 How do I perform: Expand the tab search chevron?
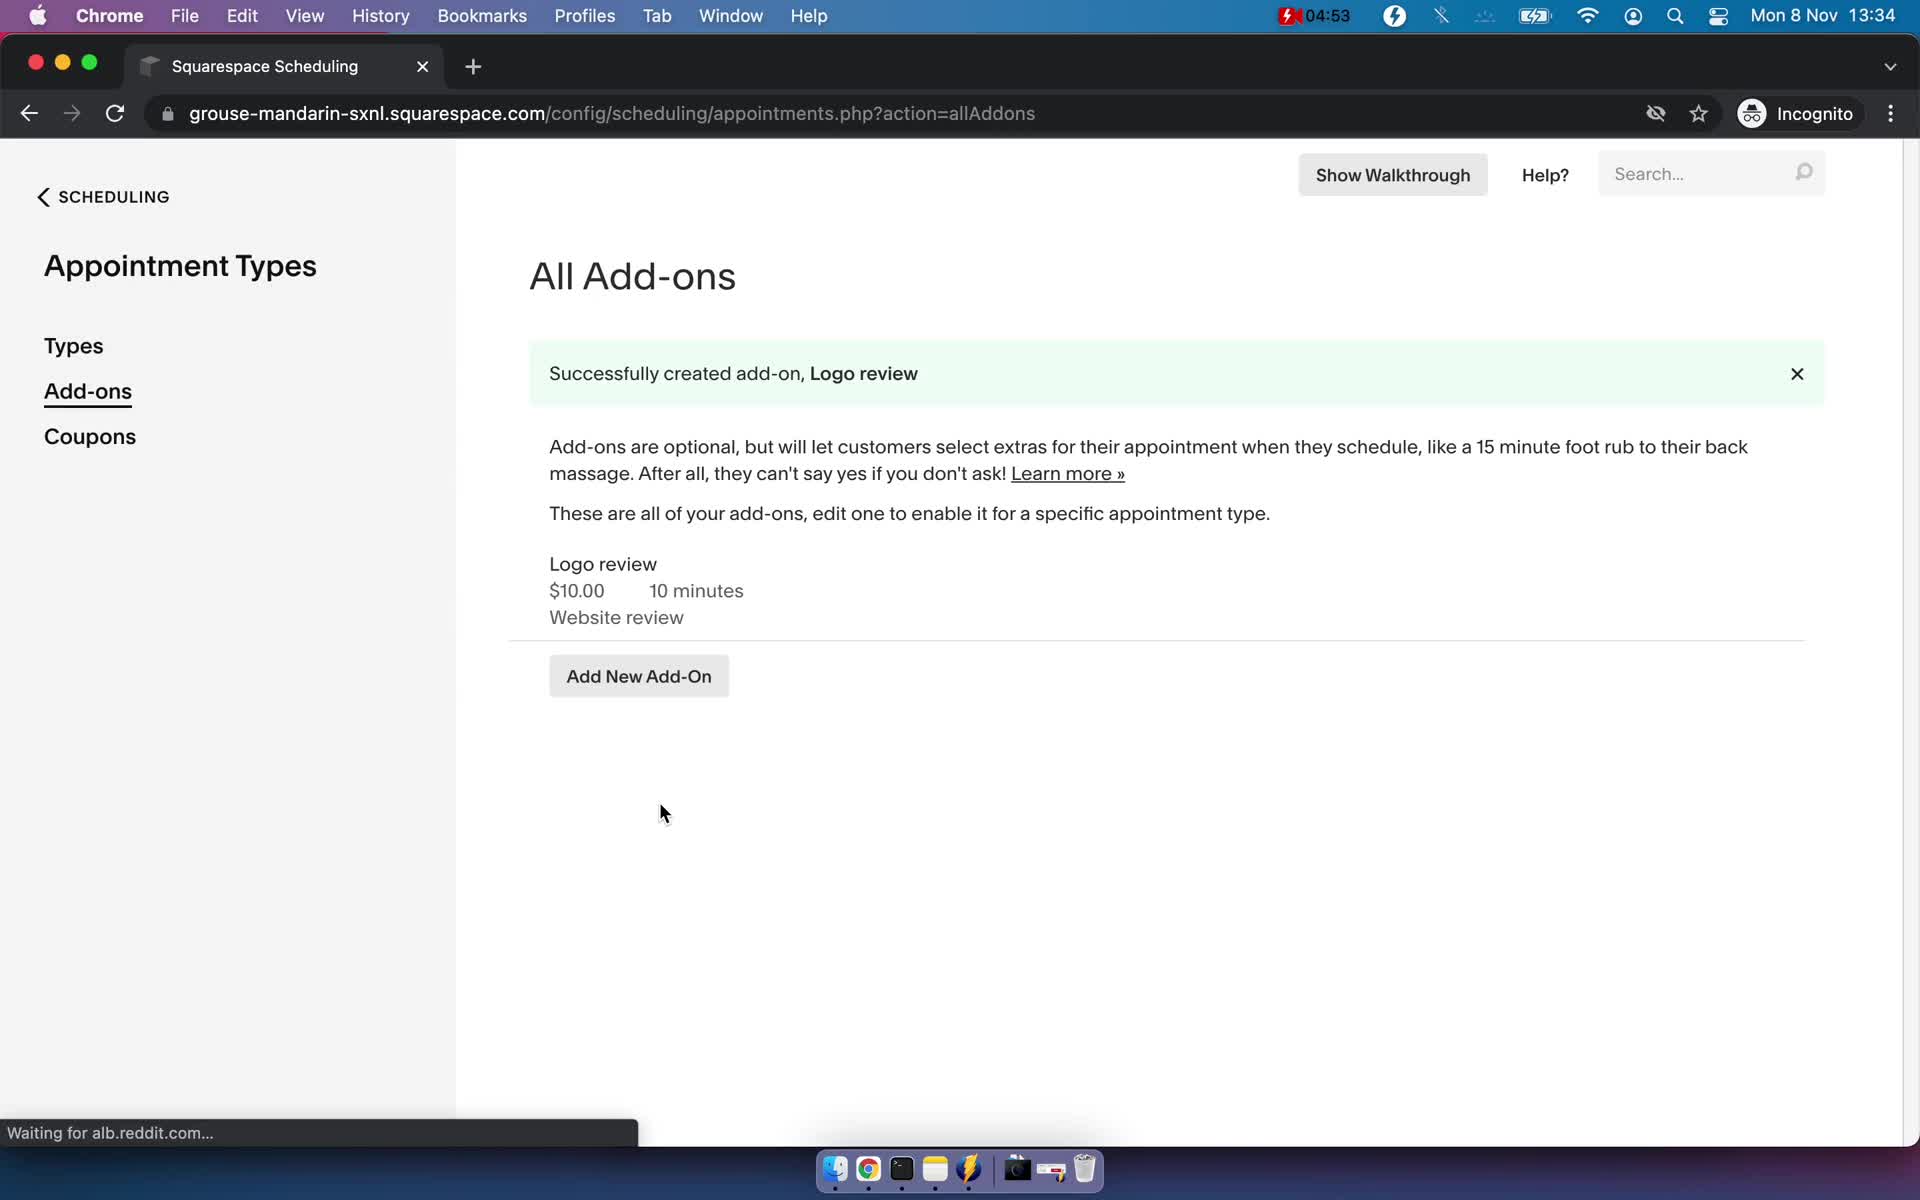[x=1890, y=66]
